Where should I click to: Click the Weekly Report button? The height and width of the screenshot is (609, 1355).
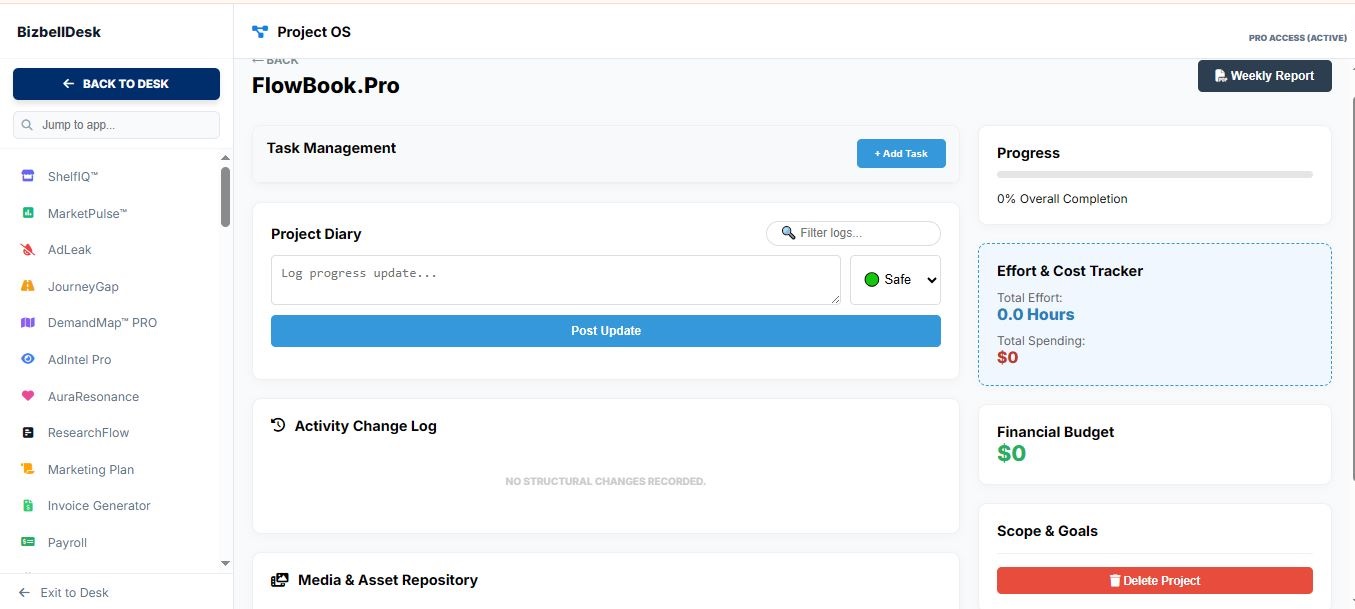[1264, 75]
